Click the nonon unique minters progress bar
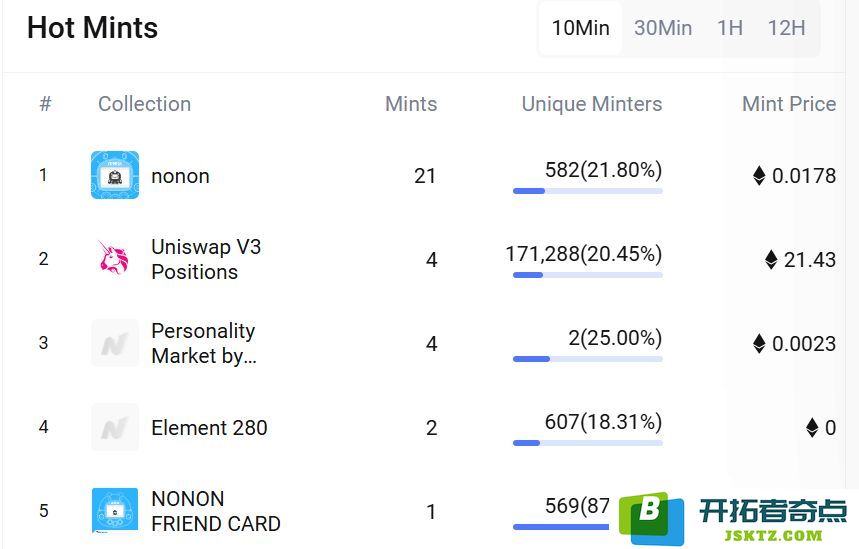 pos(587,190)
